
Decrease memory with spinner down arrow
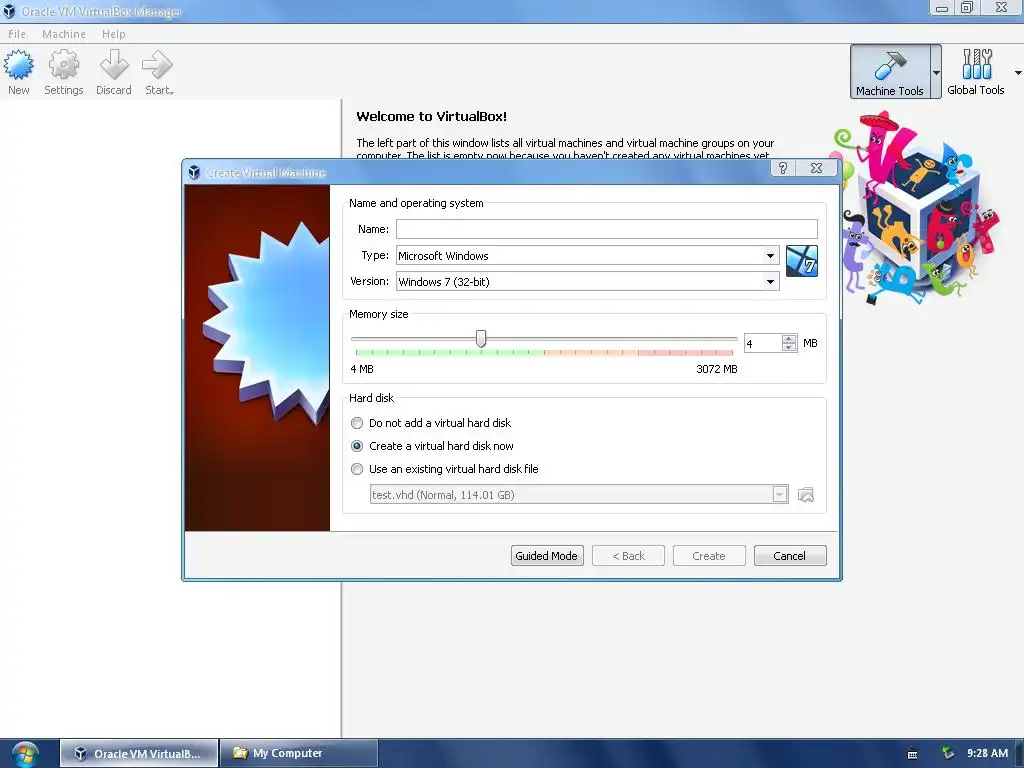[x=789, y=348]
